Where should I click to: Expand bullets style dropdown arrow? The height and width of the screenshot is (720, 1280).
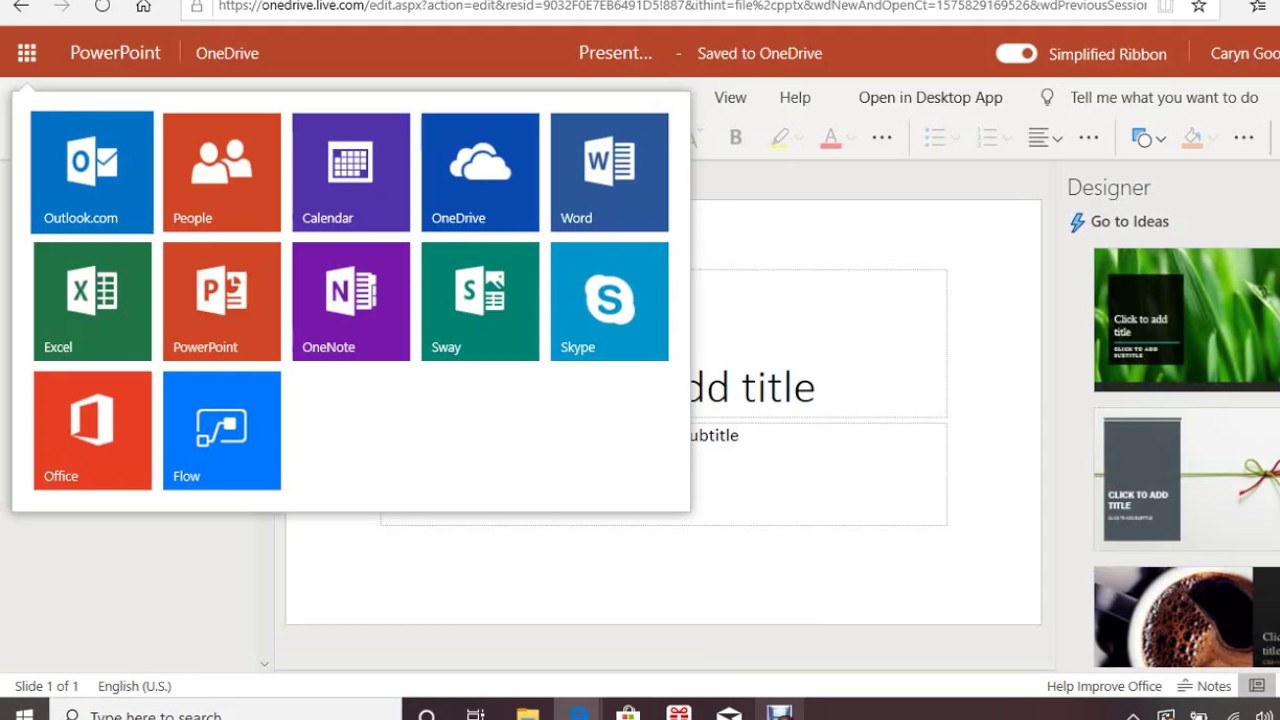coord(955,138)
